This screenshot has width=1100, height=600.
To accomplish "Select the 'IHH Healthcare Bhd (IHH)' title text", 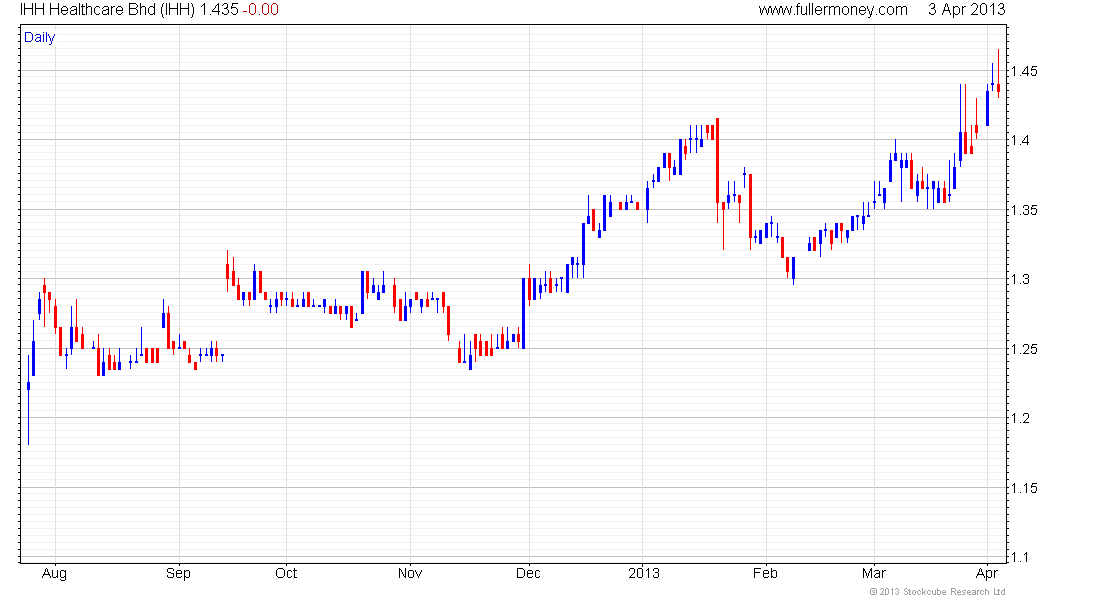I will 108,10.
